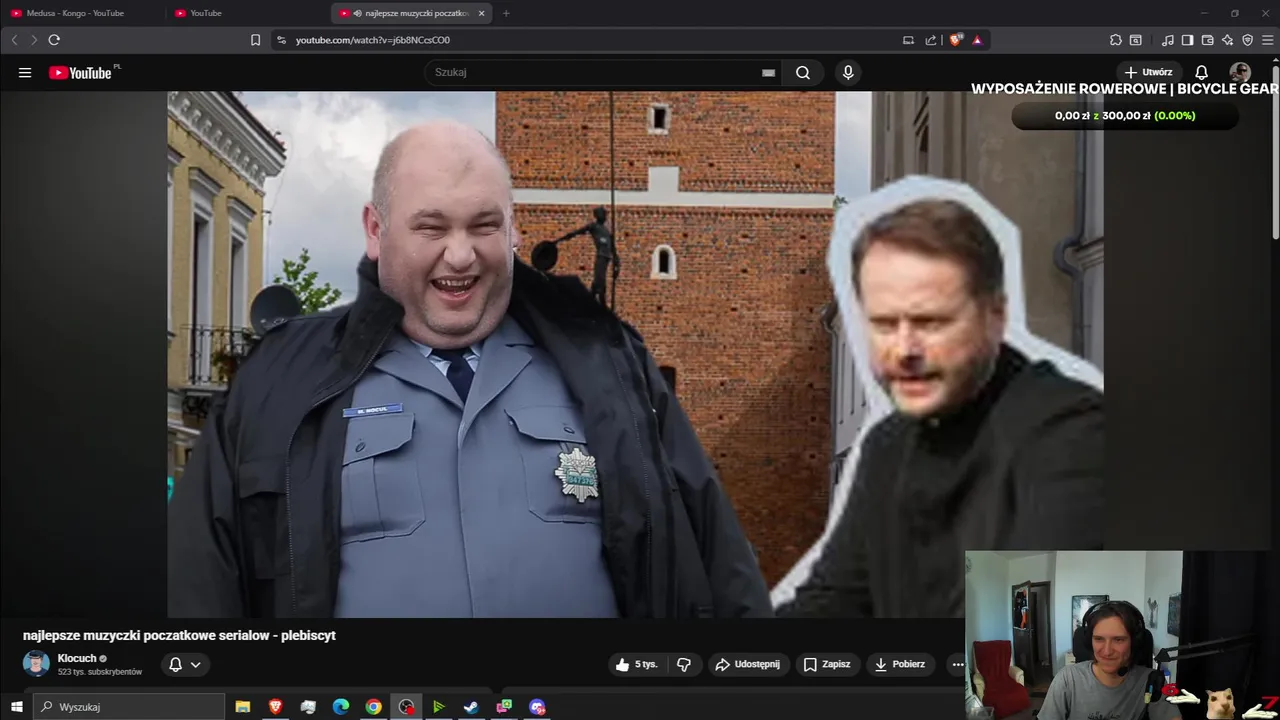Share this page from the address bar
This screenshot has width=1280, height=720.
coord(931,40)
